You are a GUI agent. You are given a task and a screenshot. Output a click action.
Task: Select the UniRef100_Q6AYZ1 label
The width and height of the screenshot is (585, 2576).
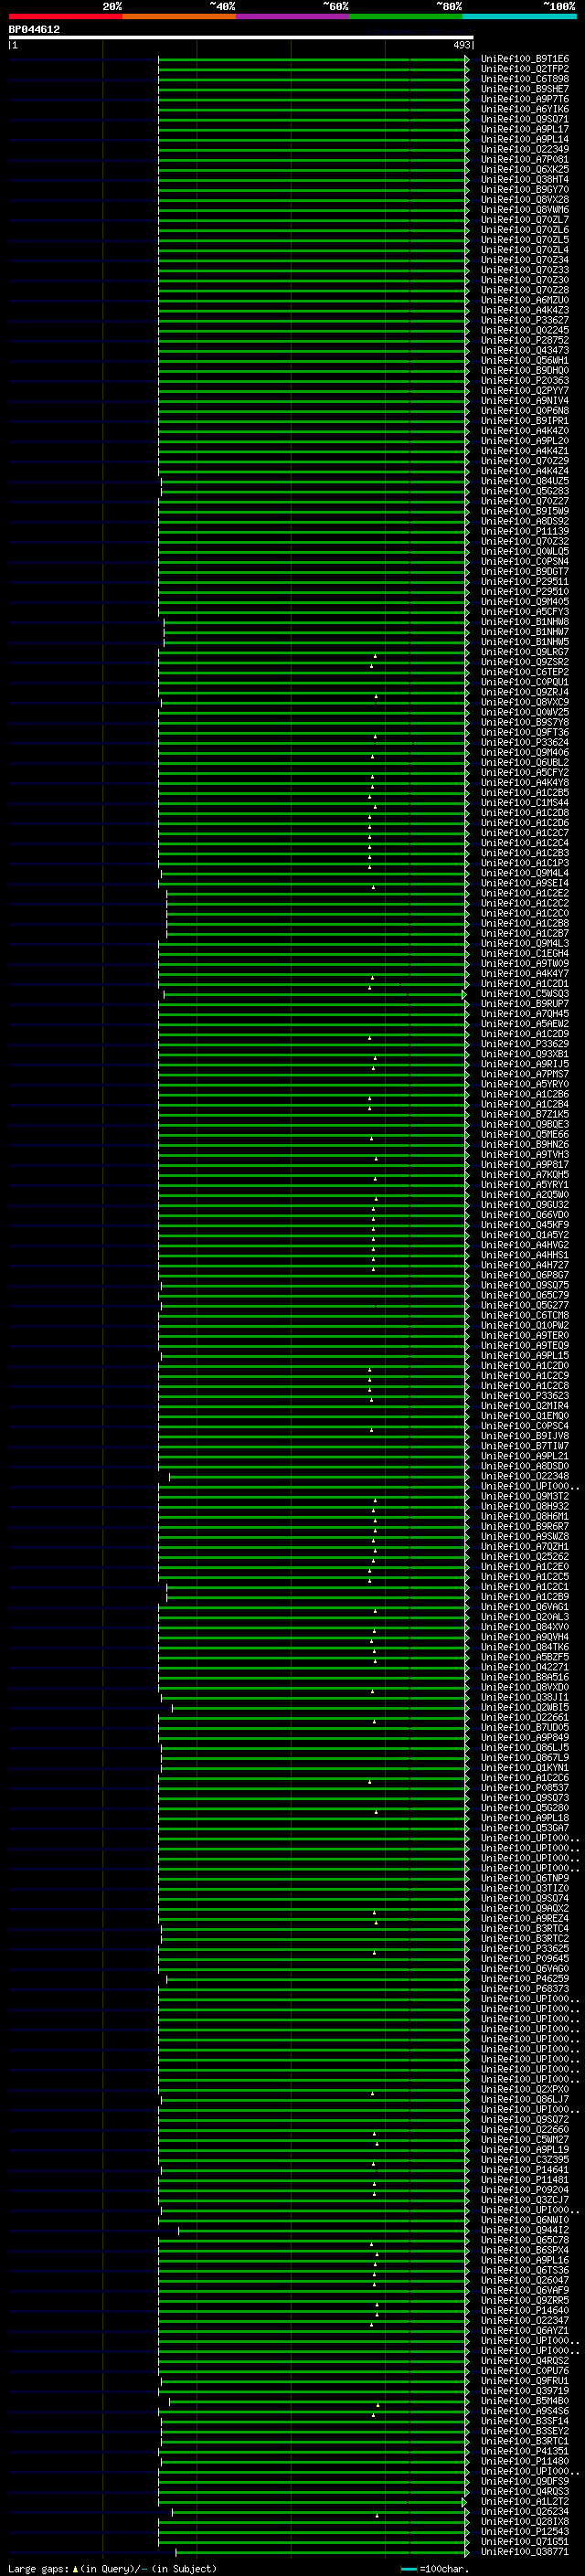coord(525,2331)
